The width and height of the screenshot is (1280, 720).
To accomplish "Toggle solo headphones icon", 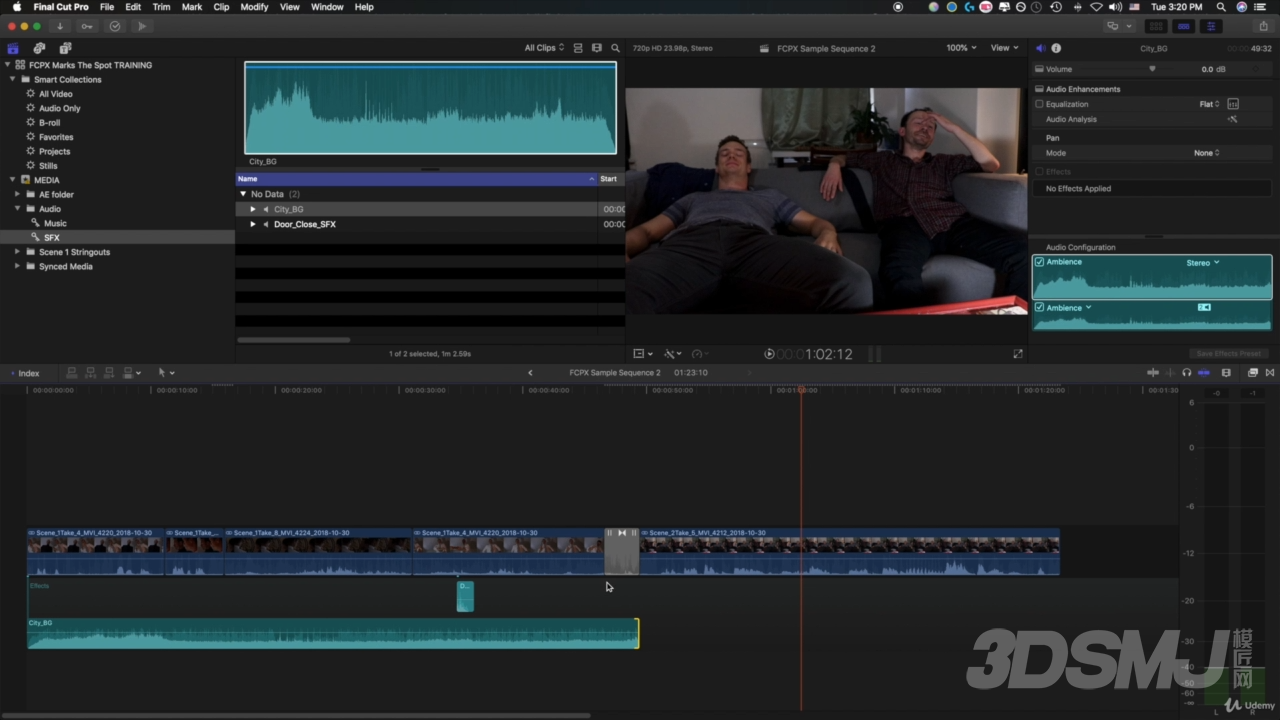I will [1186, 373].
